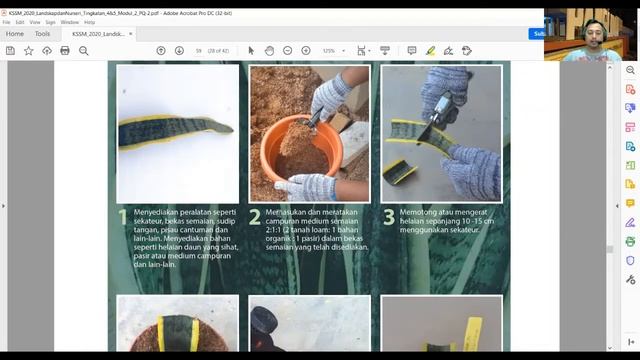This screenshot has height=360, width=640.
Task: Upload the file with the cloud icon
Action: 47,51
